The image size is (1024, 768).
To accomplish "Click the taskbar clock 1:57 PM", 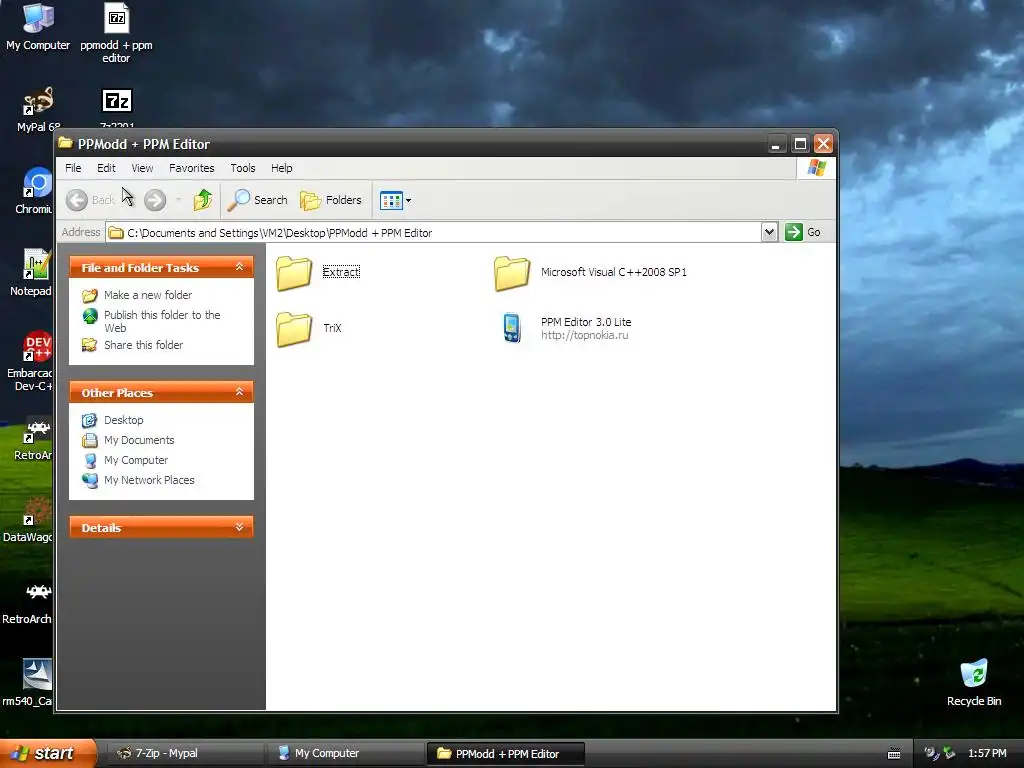I will pos(987,753).
